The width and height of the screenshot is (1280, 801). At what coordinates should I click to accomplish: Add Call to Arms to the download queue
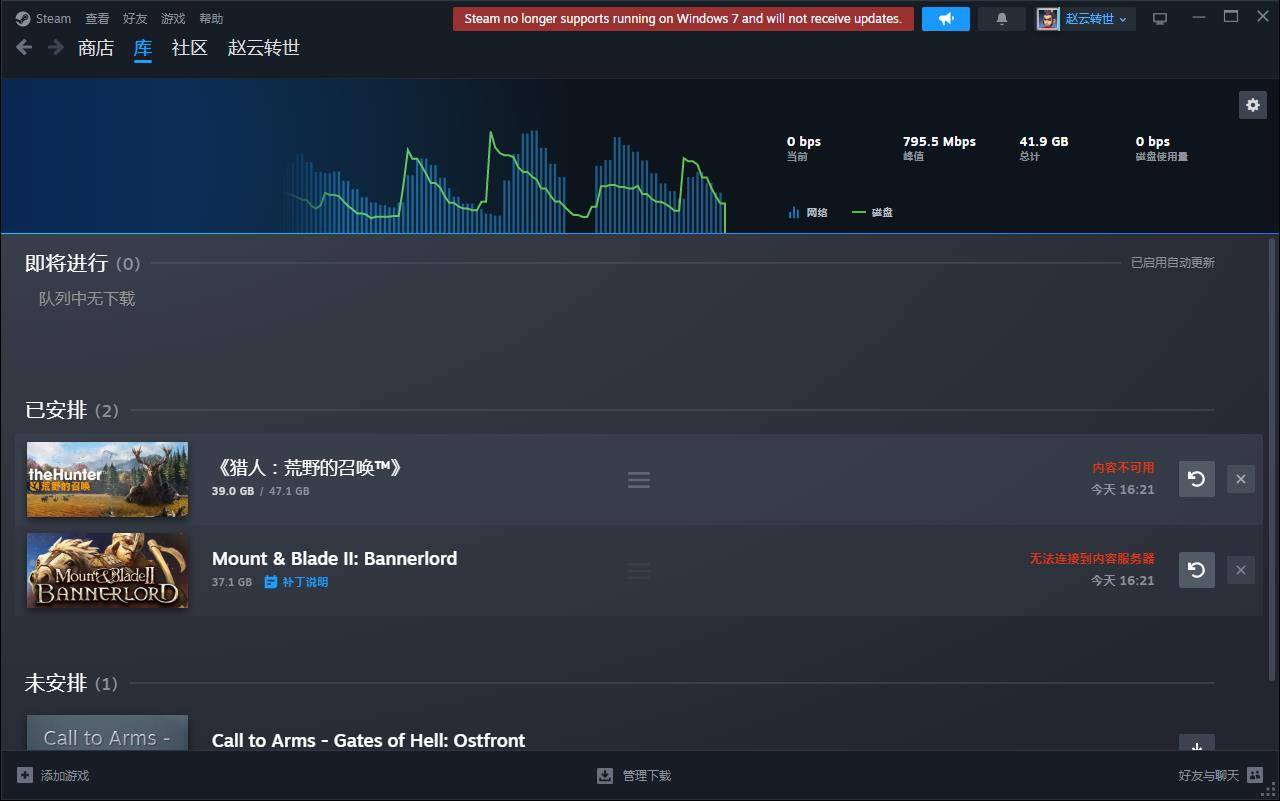[1196, 746]
